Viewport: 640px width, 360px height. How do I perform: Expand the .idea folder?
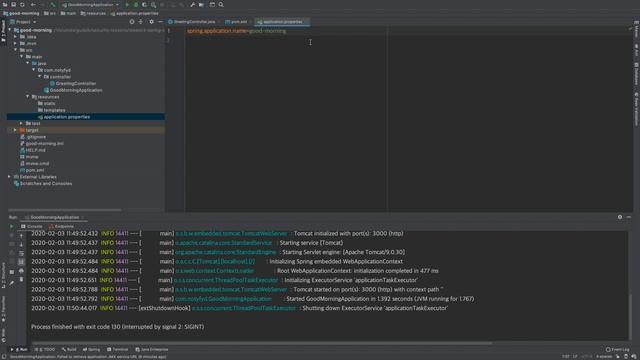16,37
